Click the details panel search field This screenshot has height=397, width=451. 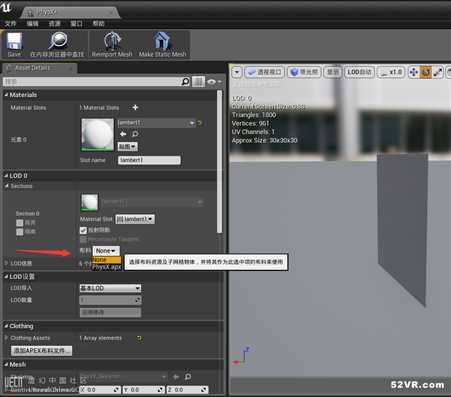92,82
